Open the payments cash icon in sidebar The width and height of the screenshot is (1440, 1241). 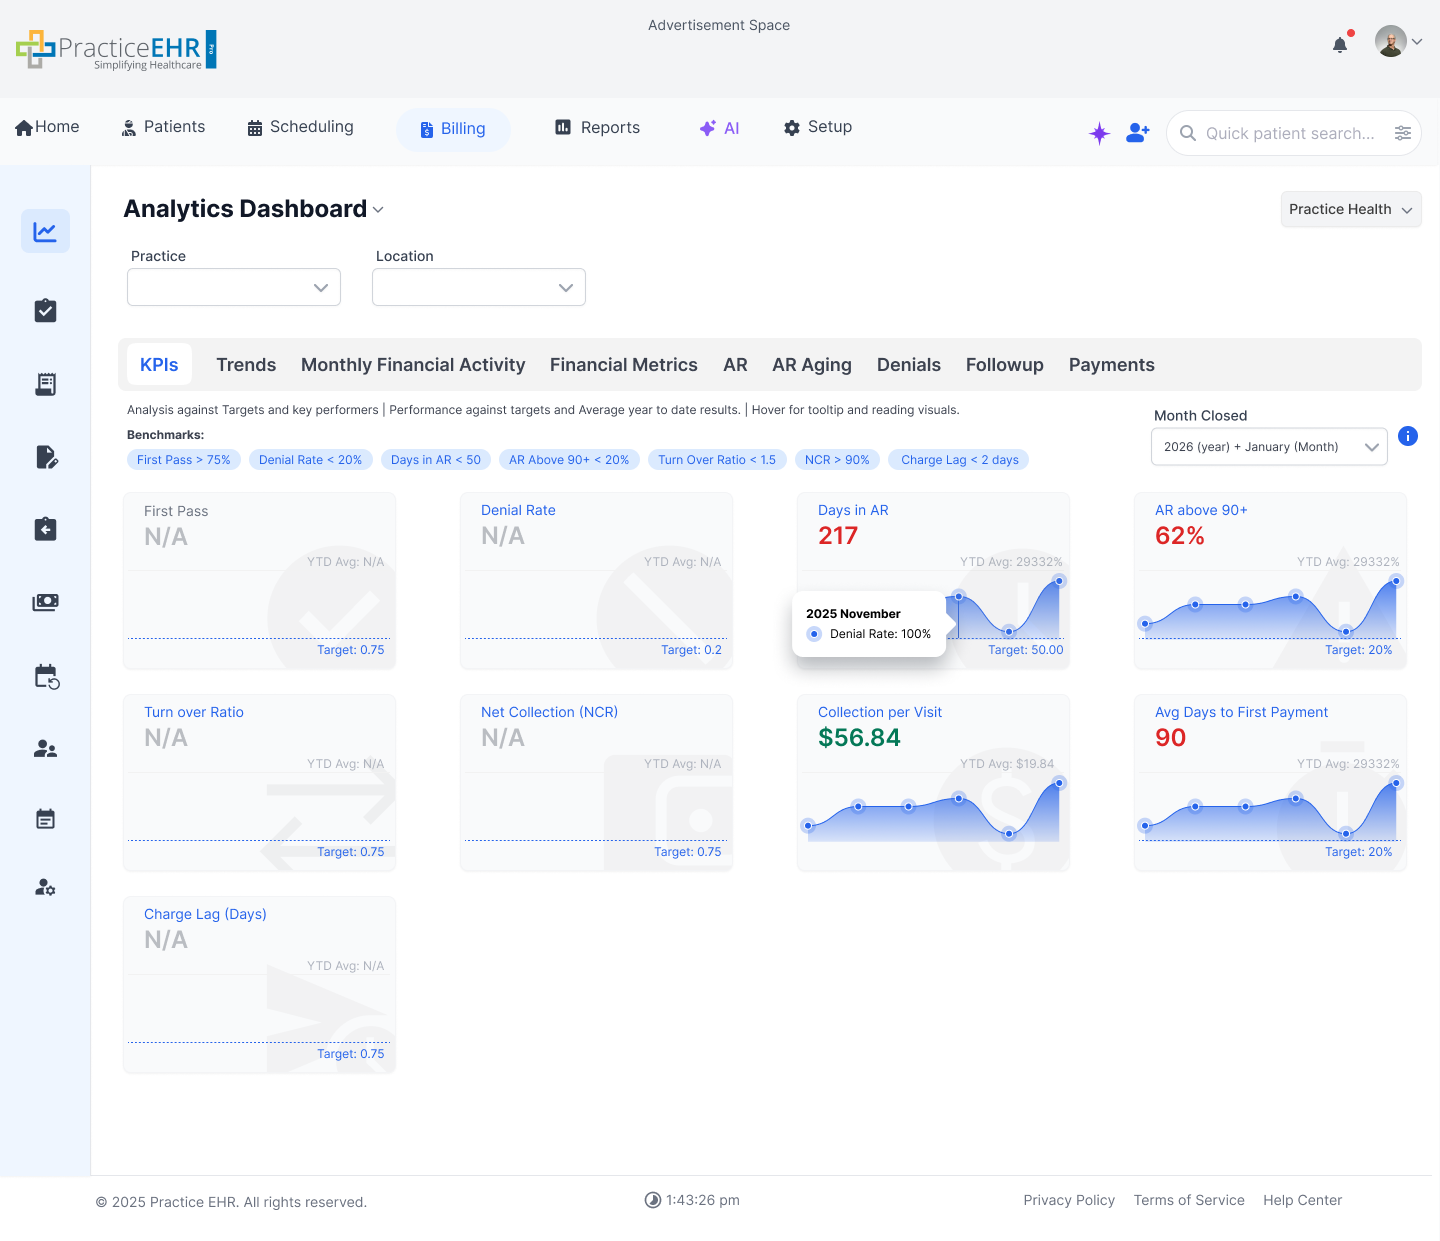point(45,602)
